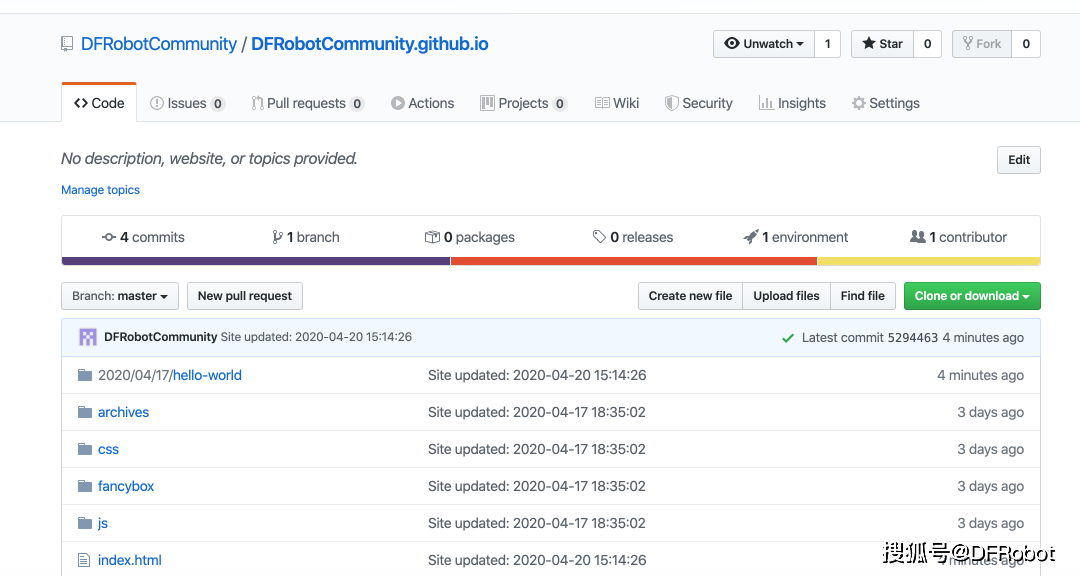
Task: Open the 0 releases link
Action: [633, 237]
